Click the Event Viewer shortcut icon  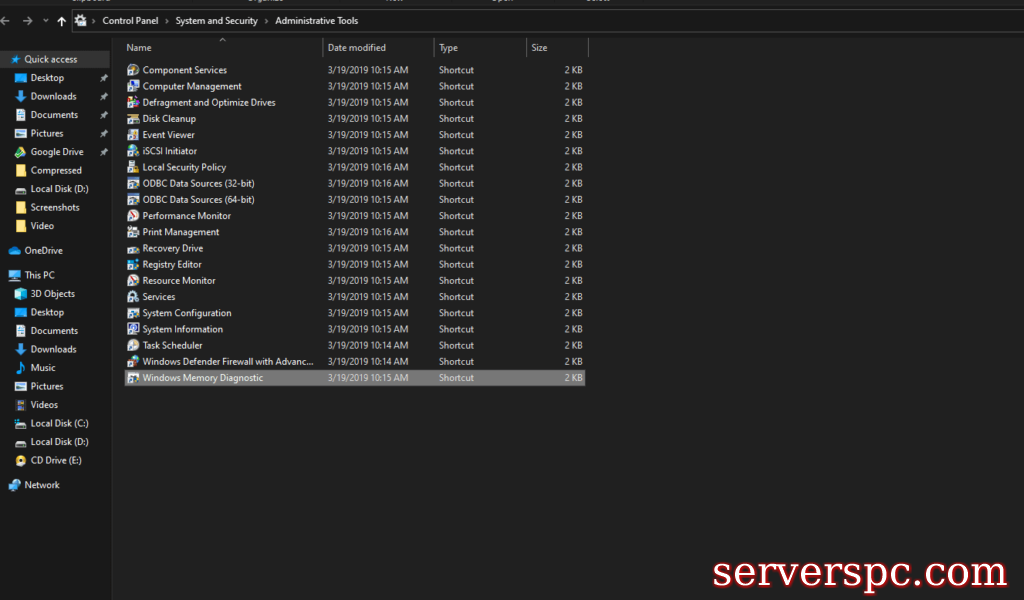[x=133, y=135]
